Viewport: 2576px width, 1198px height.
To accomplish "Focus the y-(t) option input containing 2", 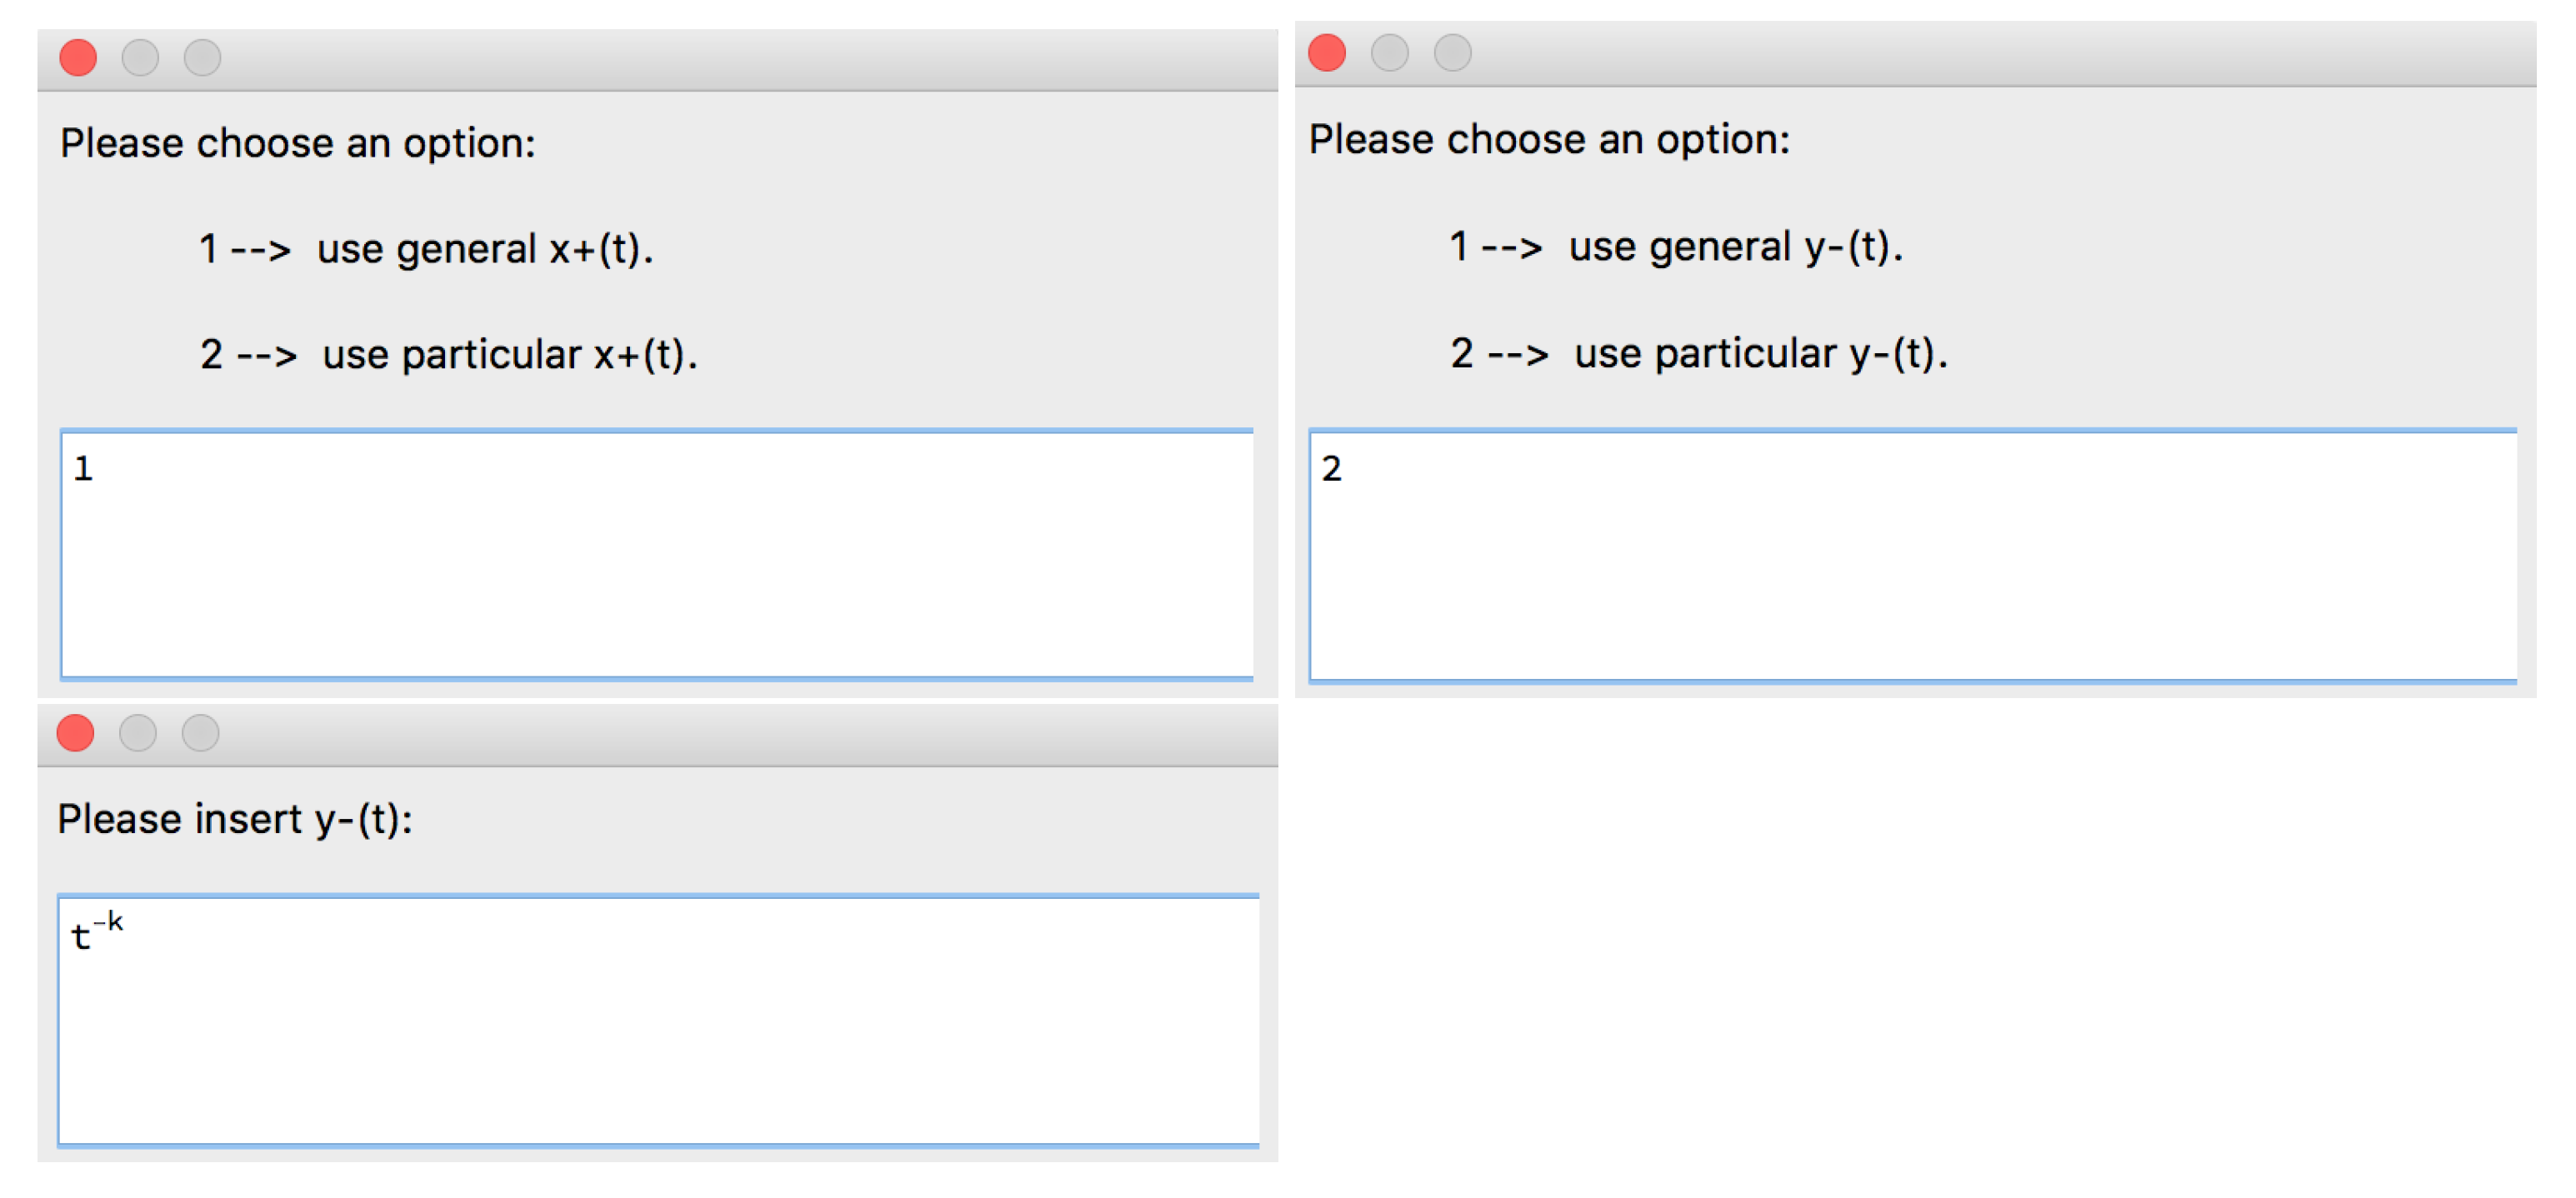I will pos(1912,555).
